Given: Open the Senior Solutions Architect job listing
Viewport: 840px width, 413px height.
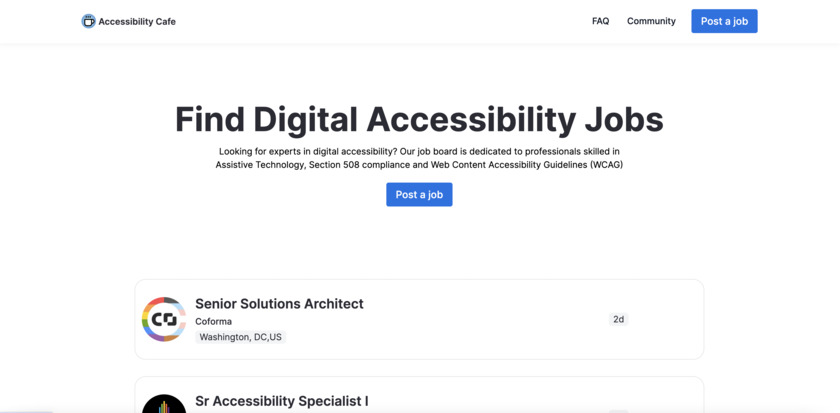Looking at the screenshot, I should [x=279, y=304].
